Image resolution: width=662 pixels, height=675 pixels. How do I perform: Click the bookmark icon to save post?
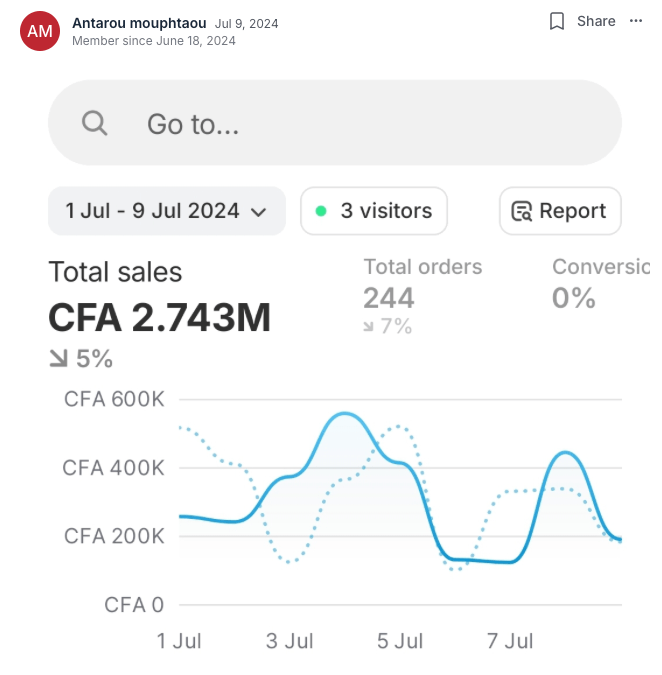557,21
